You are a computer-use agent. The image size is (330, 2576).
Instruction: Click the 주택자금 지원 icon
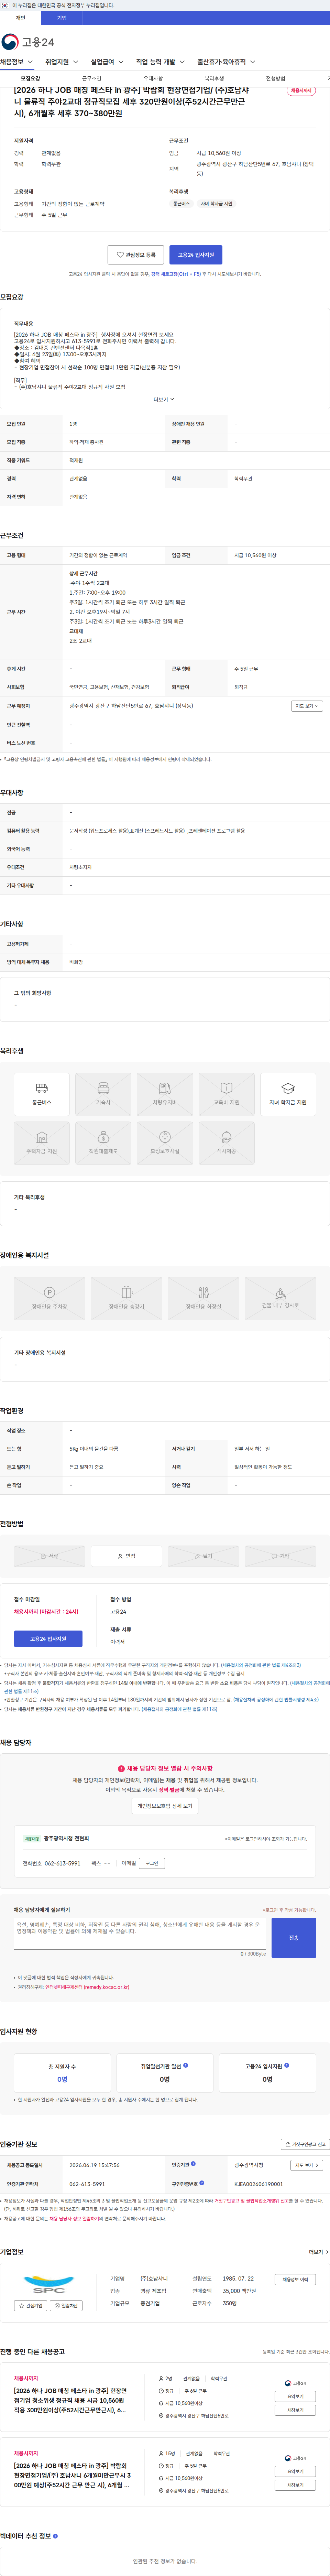pyautogui.click(x=42, y=1143)
